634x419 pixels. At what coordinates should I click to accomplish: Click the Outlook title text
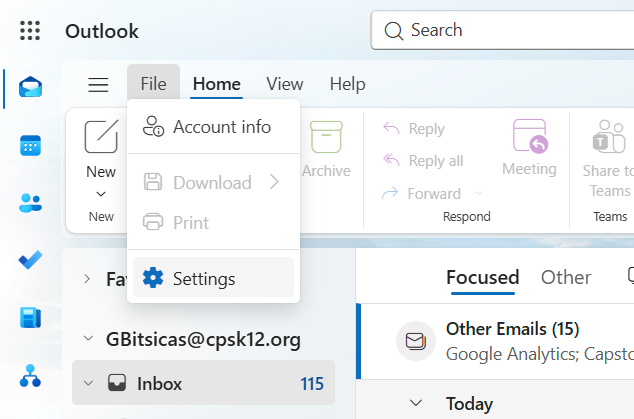(102, 32)
